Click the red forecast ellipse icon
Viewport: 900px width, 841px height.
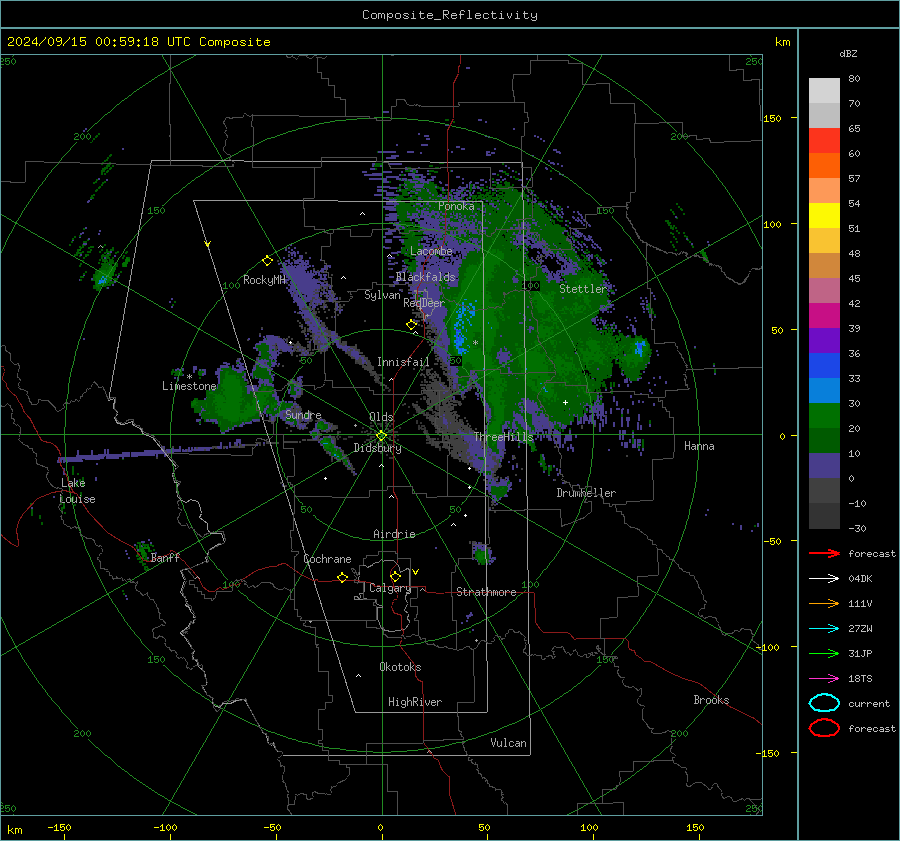[x=824, y=728]
